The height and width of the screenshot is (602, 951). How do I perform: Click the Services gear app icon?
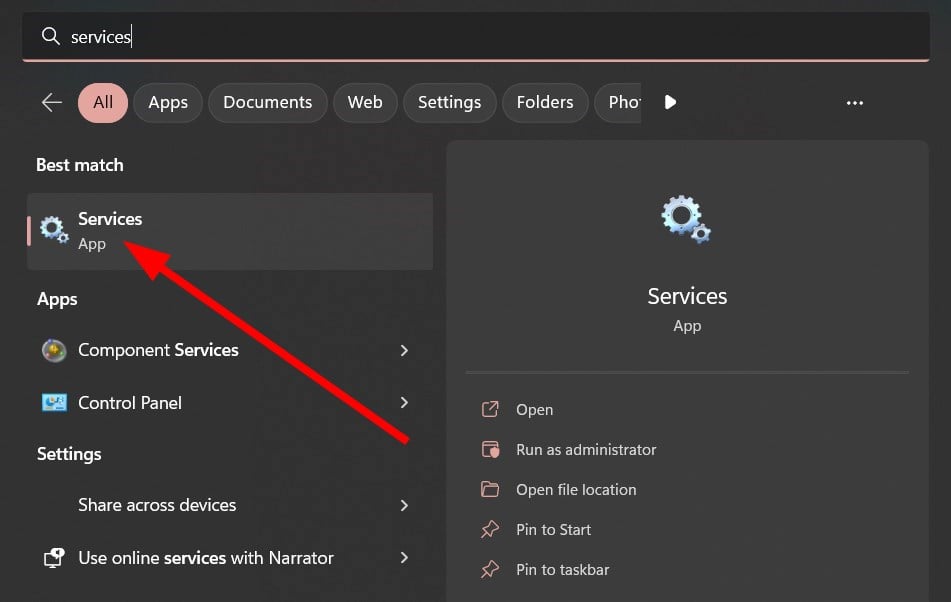coord(53,229)
